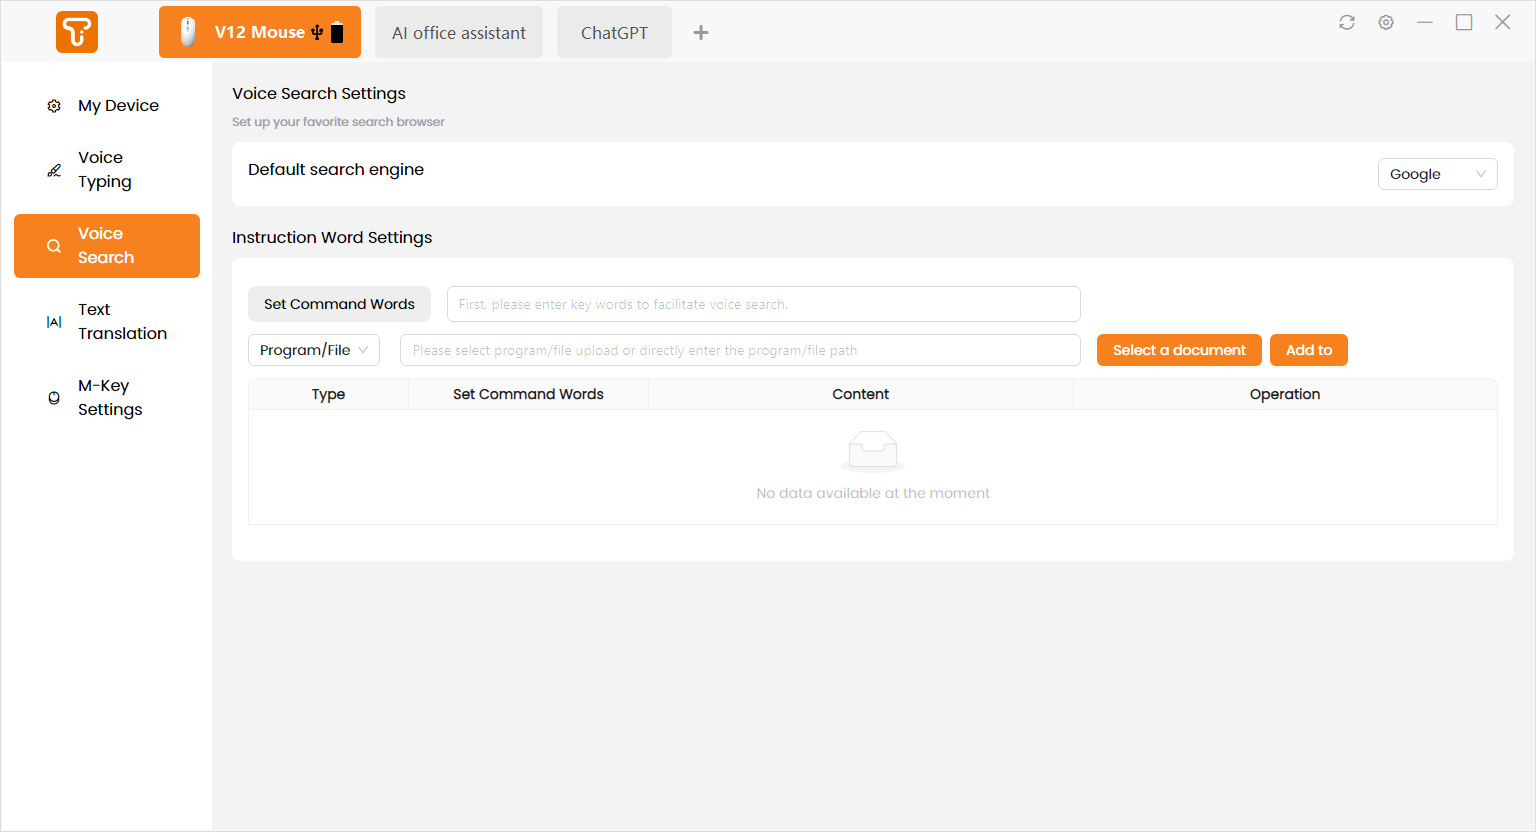Expand the Program/File type dropdown
Screen dimensions: 1536x832
point(313,350)
